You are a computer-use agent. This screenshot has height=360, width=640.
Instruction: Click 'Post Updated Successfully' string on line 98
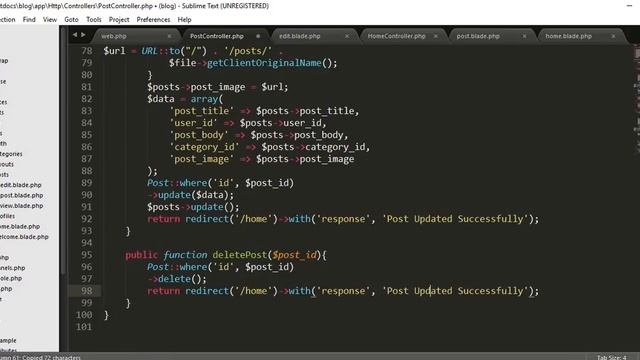(x=455, y=291)
